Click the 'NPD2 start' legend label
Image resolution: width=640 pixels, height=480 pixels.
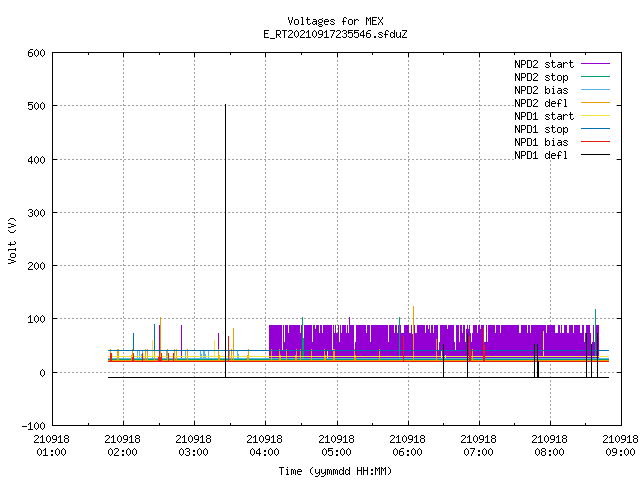(x=544, y=64)
